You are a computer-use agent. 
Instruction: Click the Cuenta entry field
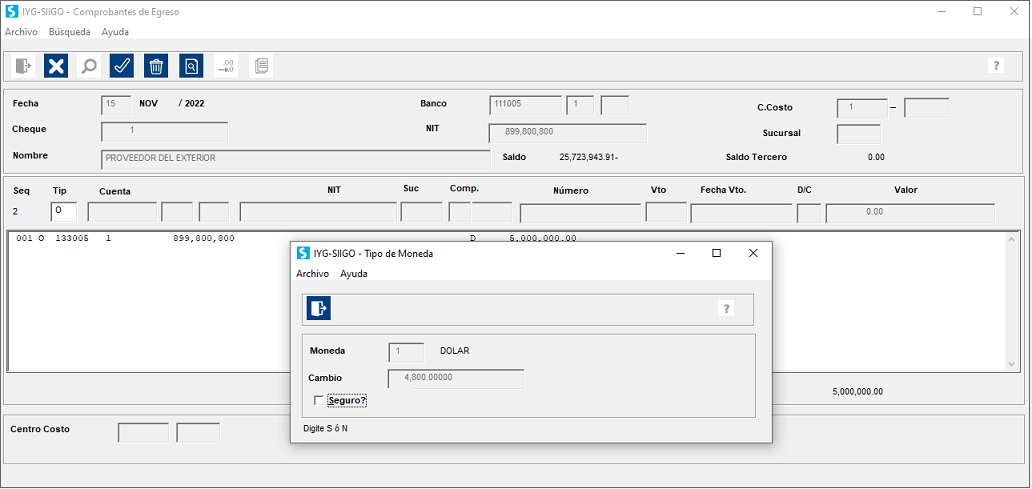[x=122, y=212]
